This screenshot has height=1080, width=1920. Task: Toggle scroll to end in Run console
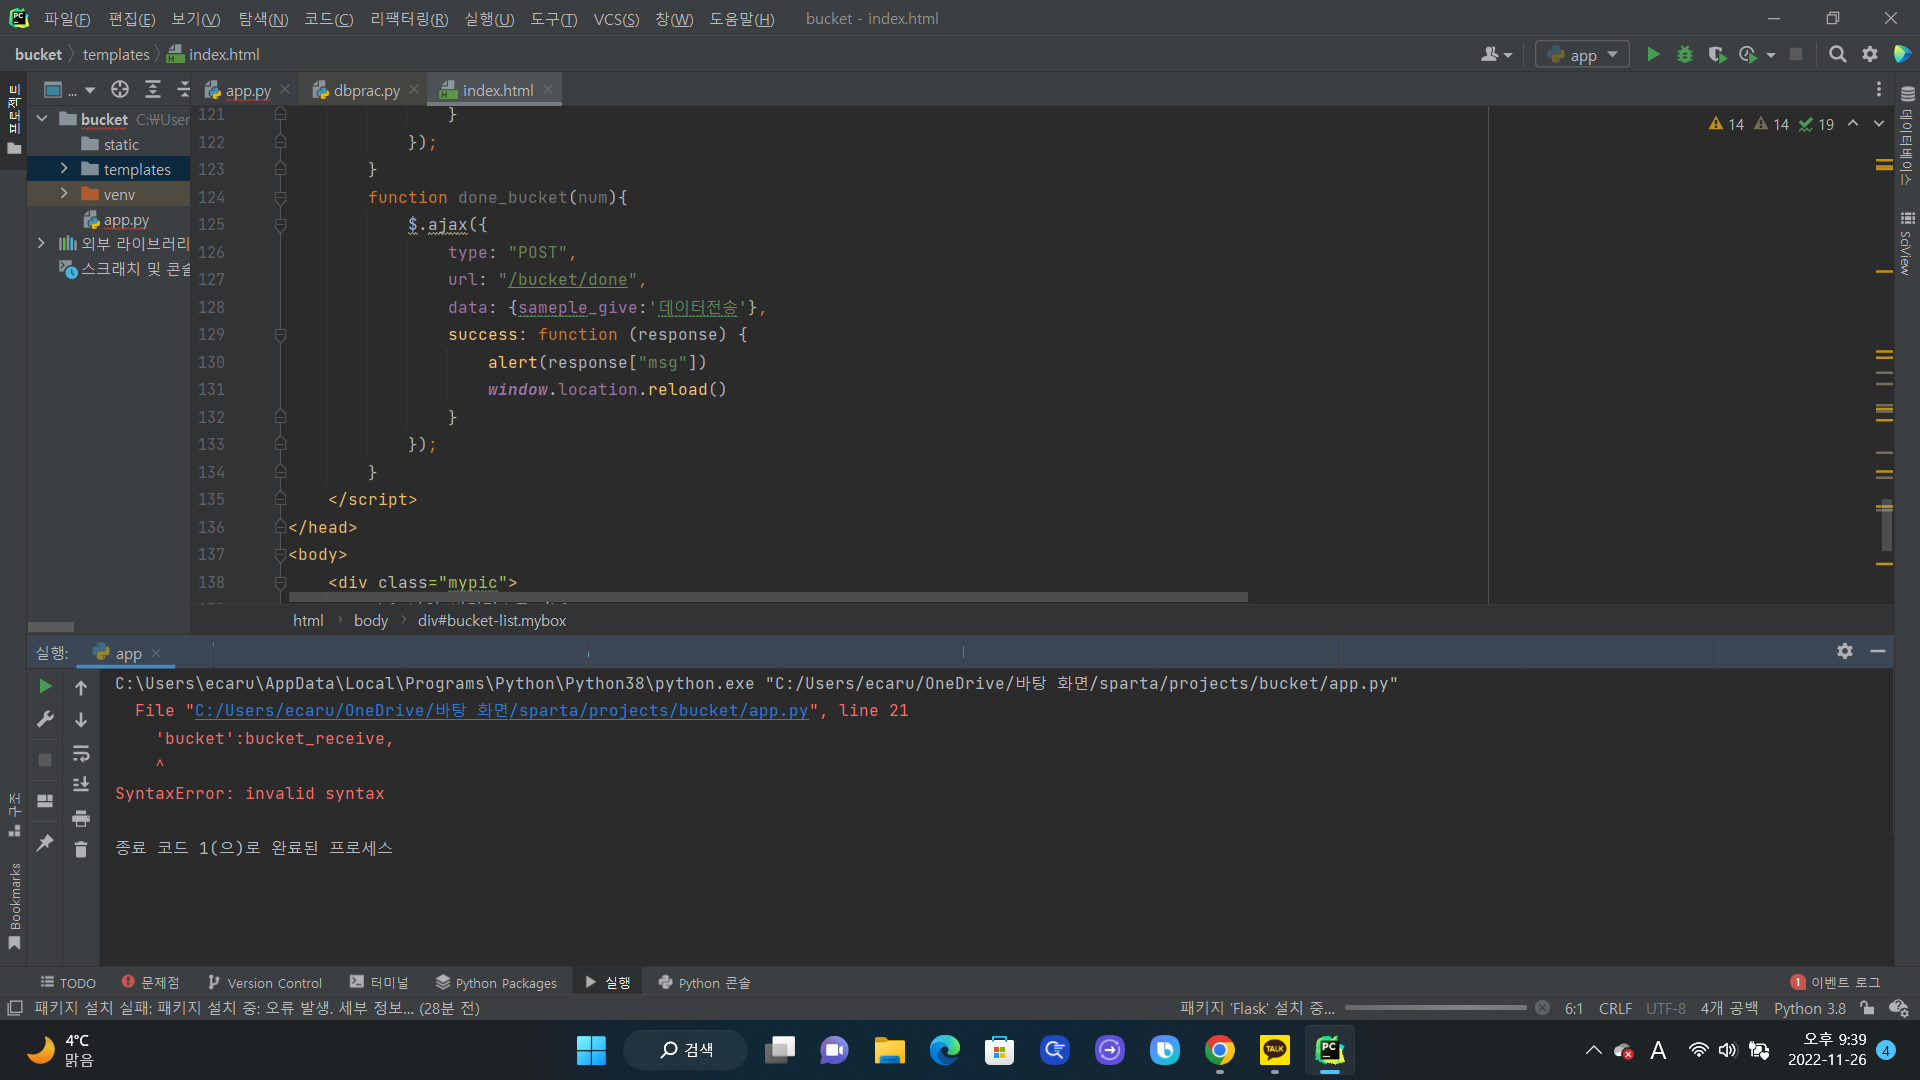[81, 785]
